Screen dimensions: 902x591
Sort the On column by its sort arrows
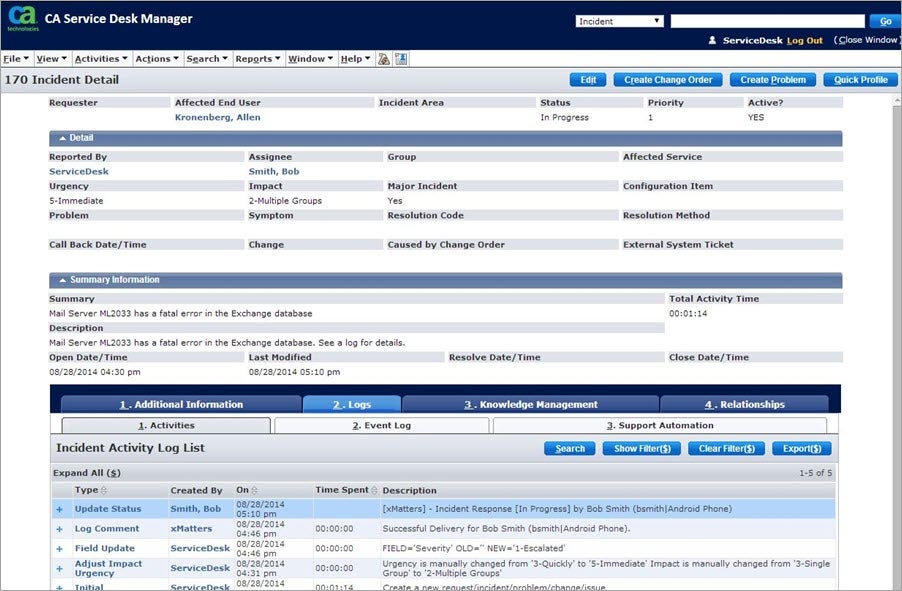[253, 490]
